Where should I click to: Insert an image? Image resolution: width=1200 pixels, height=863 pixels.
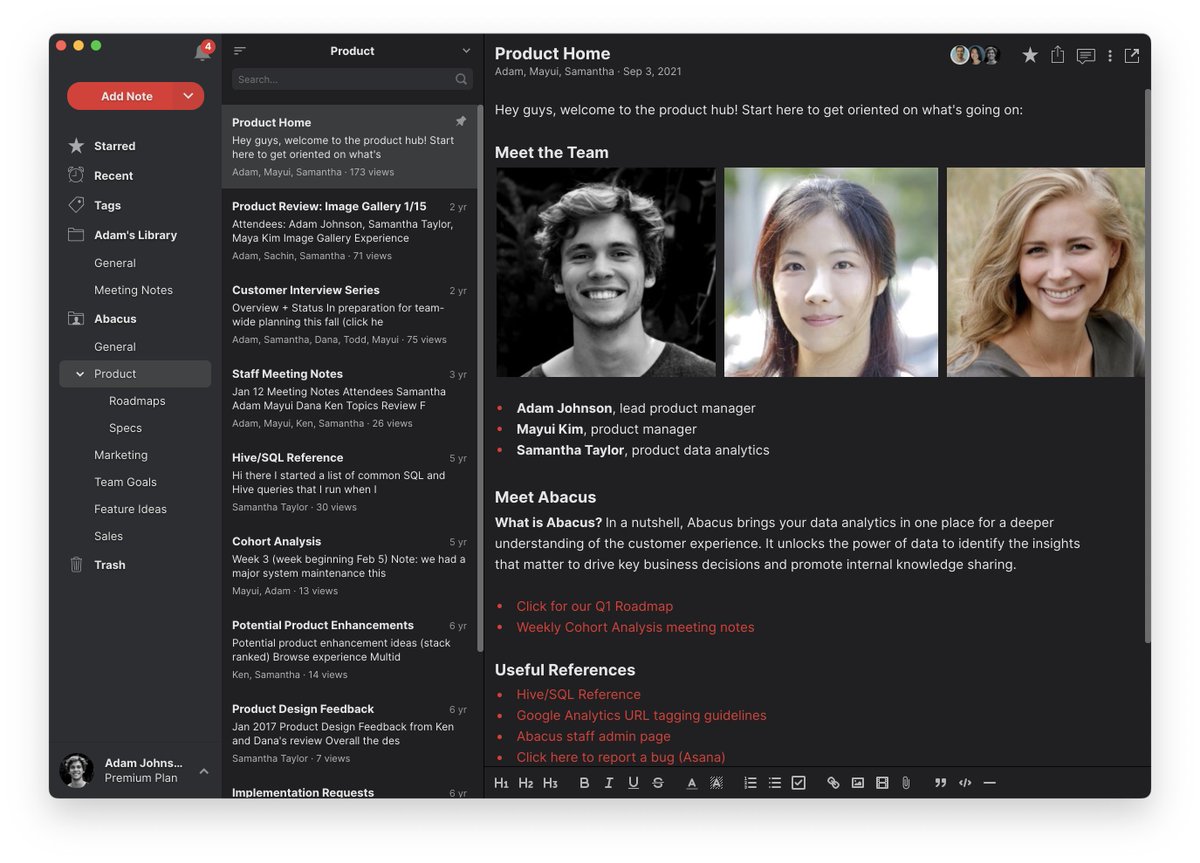point(857,783)
